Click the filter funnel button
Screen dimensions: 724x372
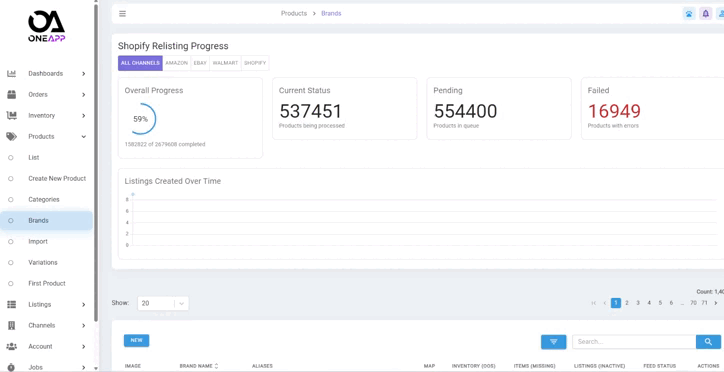click(x=554, y=342)
